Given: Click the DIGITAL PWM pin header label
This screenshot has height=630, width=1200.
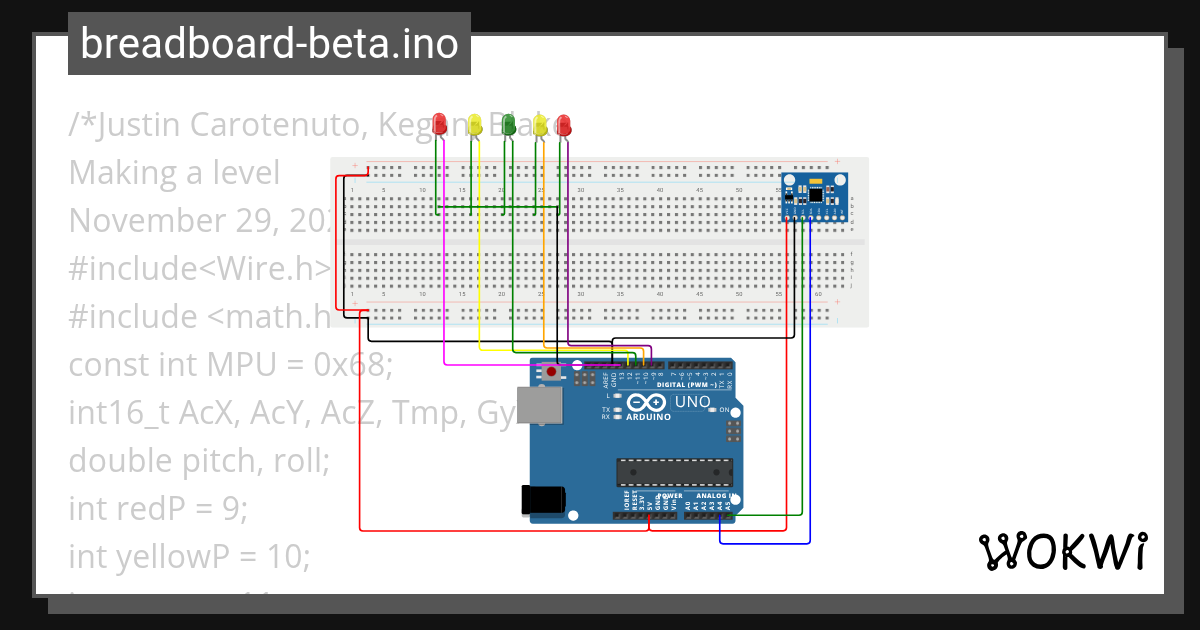Looking at the screenshot, I should [687, 384].
